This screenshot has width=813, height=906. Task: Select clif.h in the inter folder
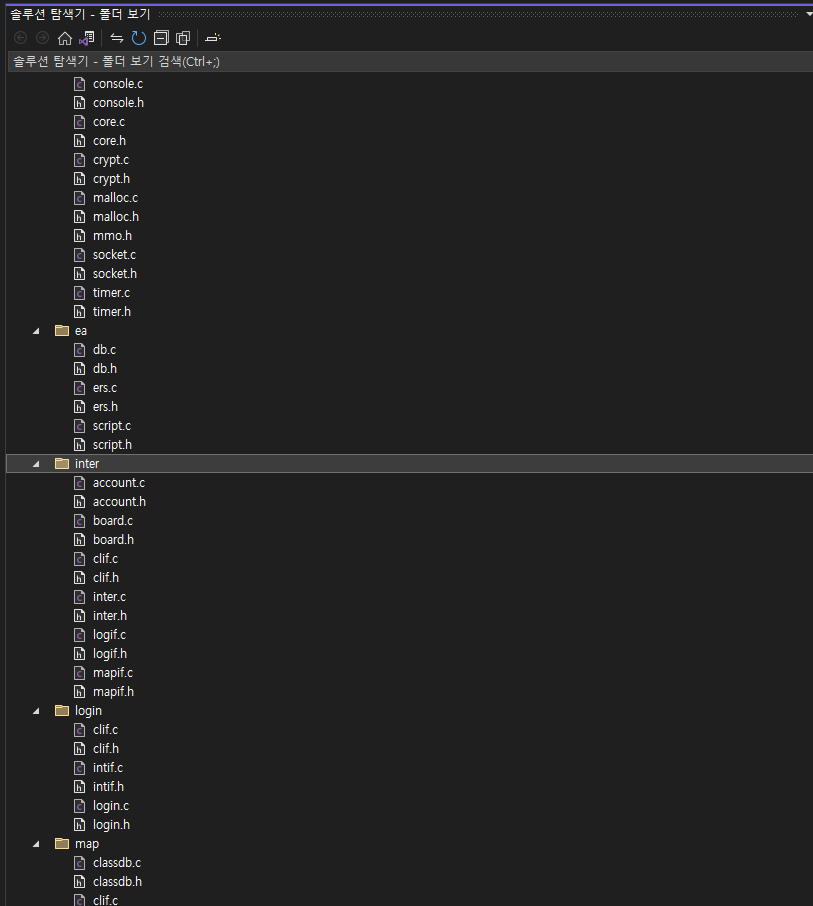tap(106, 578)
